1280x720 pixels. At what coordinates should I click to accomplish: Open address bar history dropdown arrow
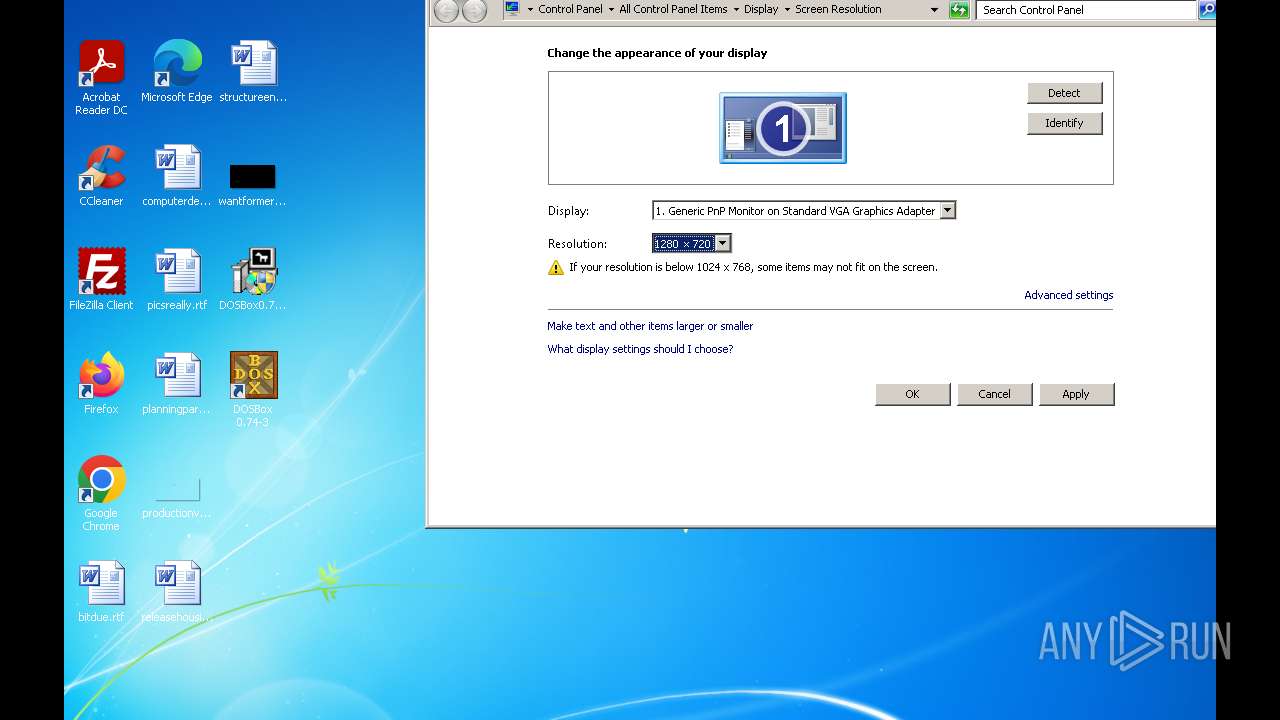pos(934,10)
